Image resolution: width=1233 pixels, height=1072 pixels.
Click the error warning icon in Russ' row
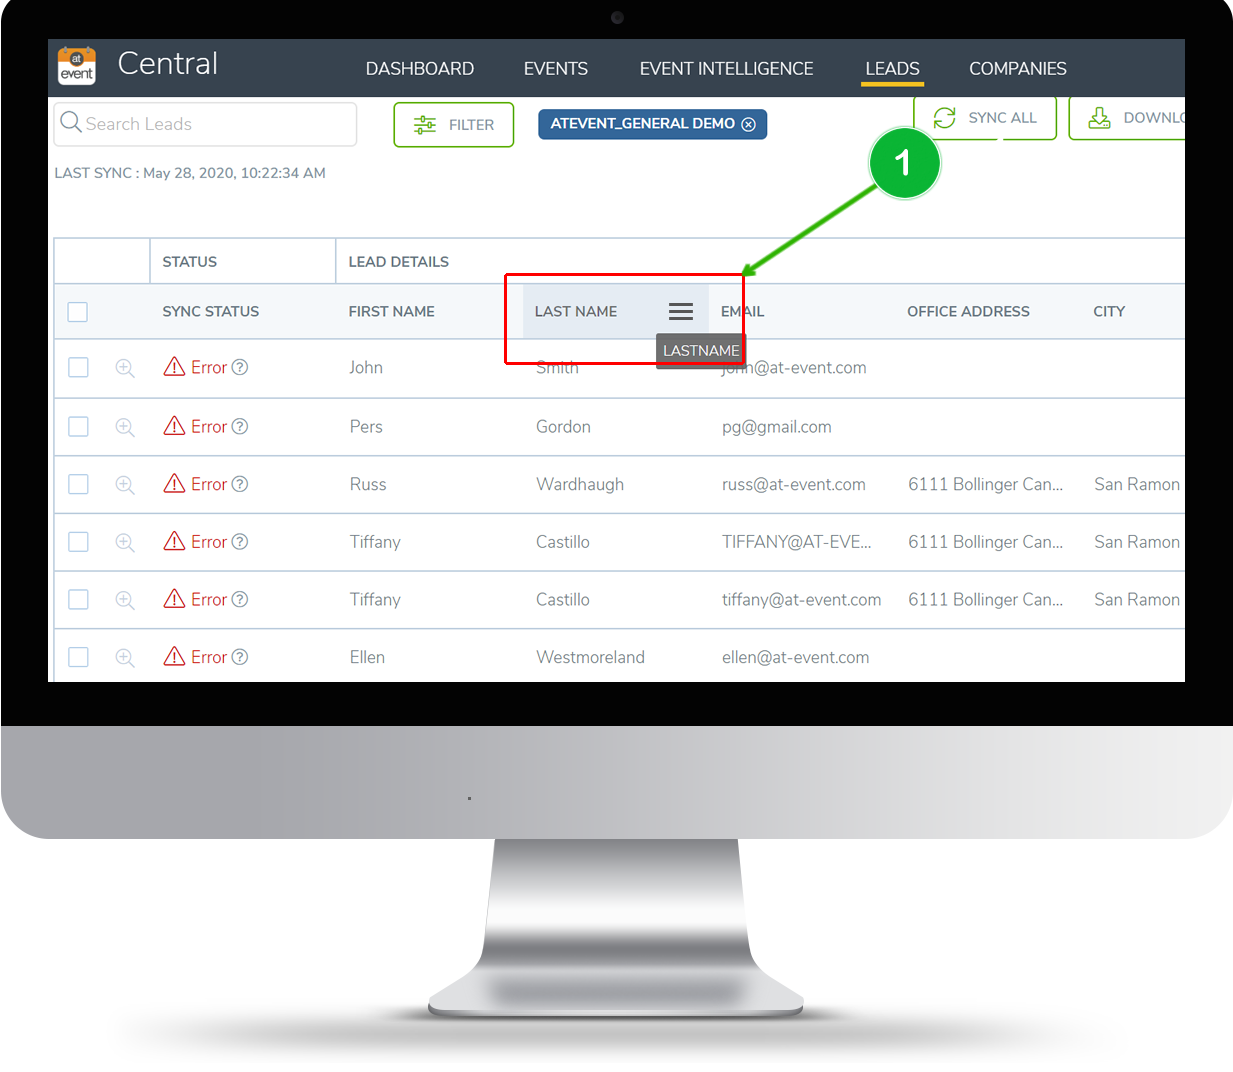174,483
